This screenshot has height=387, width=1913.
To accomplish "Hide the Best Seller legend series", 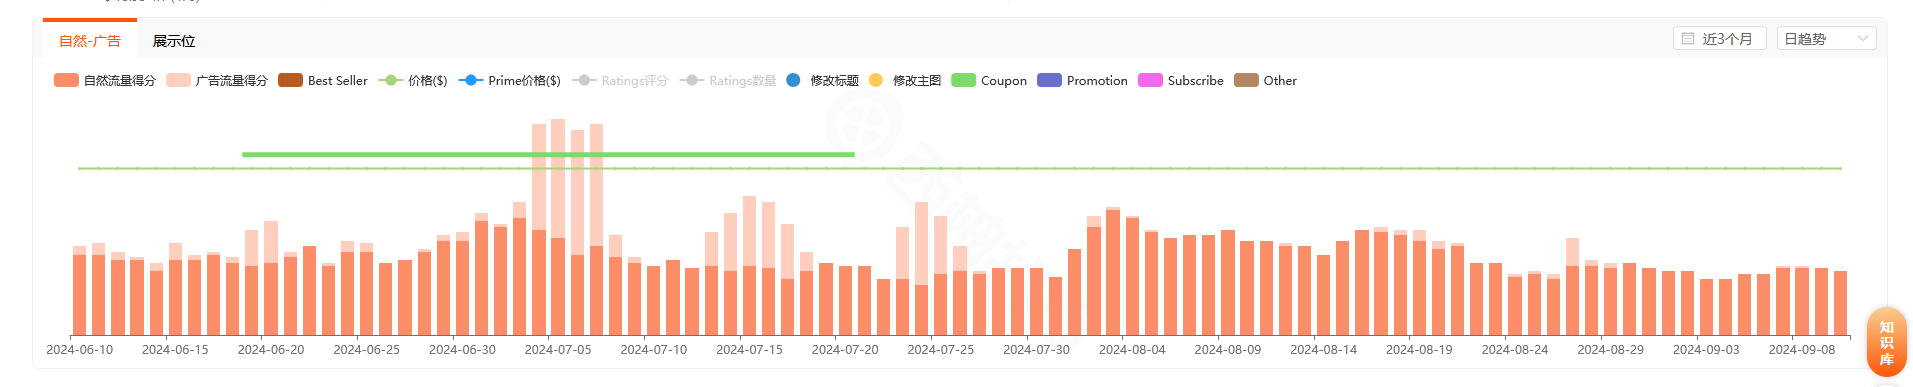I will (x=323, y=81).
